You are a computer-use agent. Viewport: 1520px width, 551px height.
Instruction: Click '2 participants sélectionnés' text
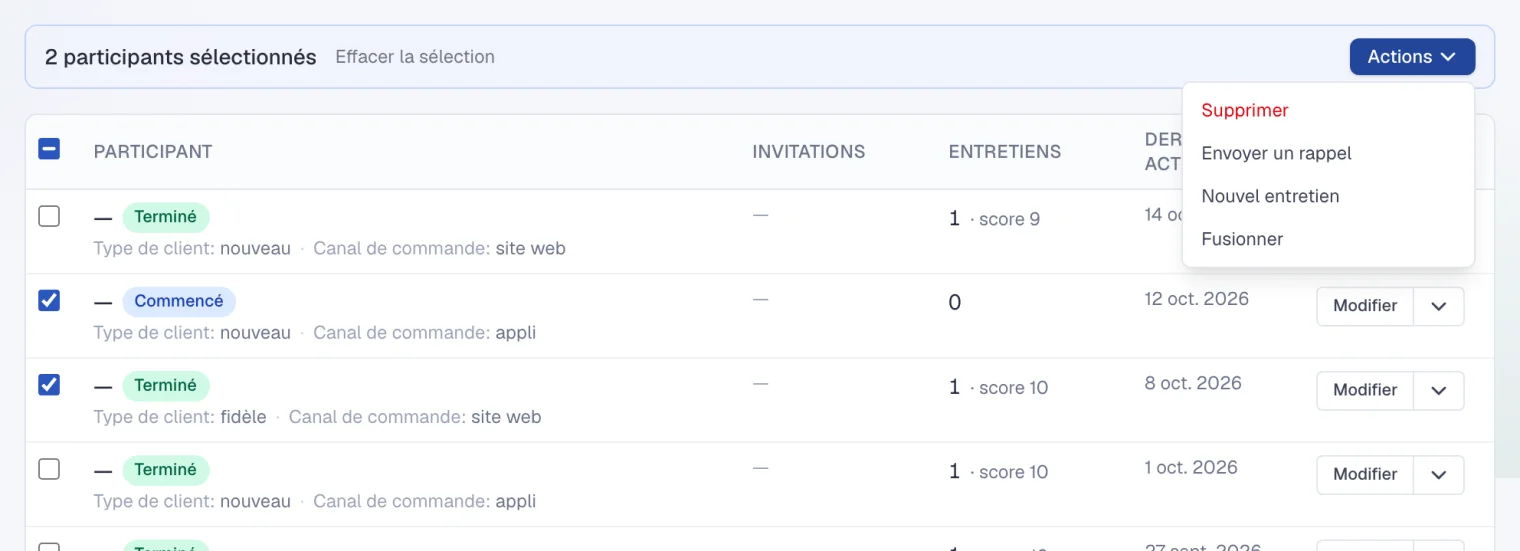pos(181,57)
